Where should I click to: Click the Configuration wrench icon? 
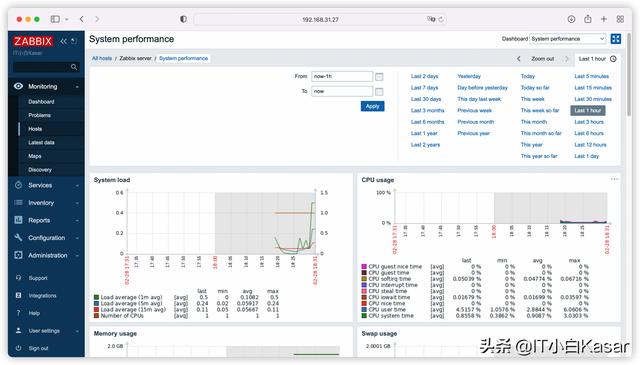tap(18, 238)
